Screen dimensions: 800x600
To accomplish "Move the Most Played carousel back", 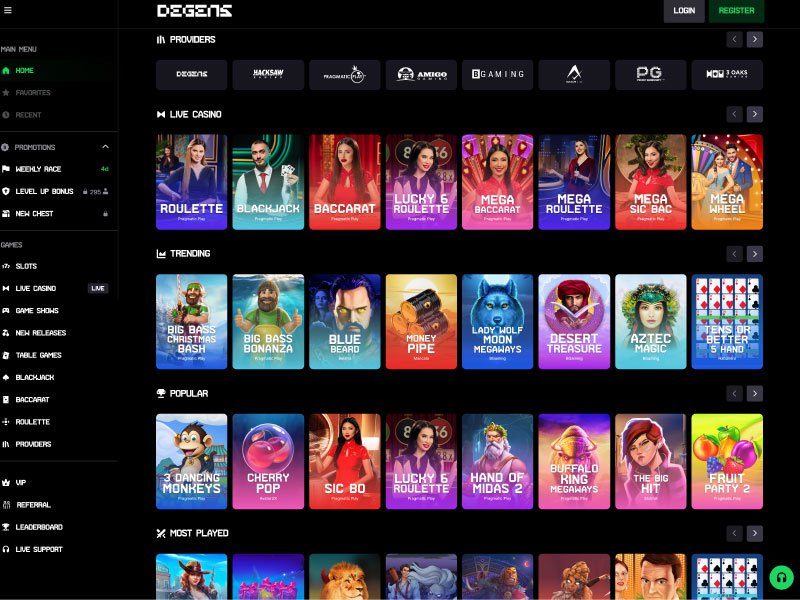I will 734,533.
